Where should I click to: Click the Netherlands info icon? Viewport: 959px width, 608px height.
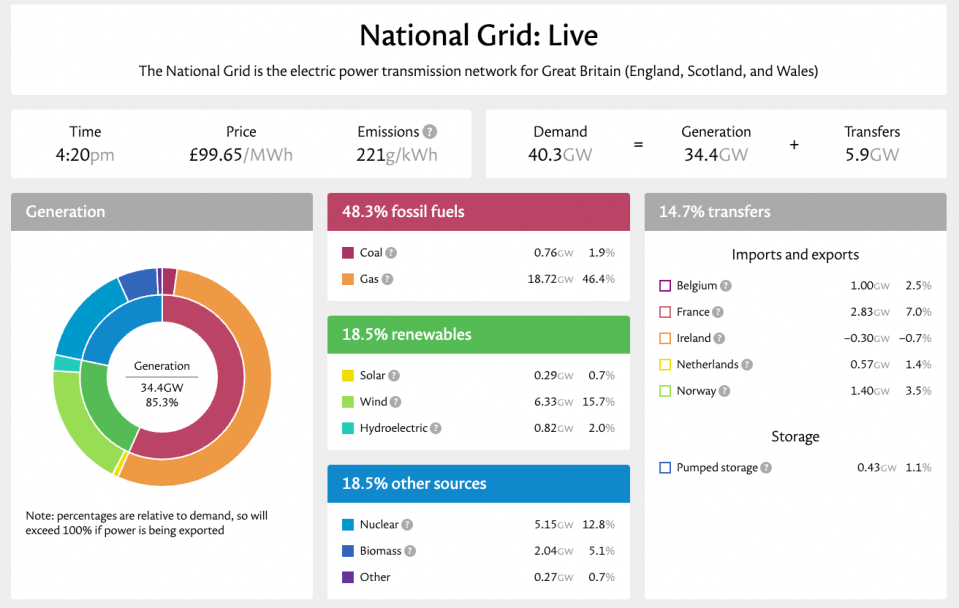(x=747, y=365)
